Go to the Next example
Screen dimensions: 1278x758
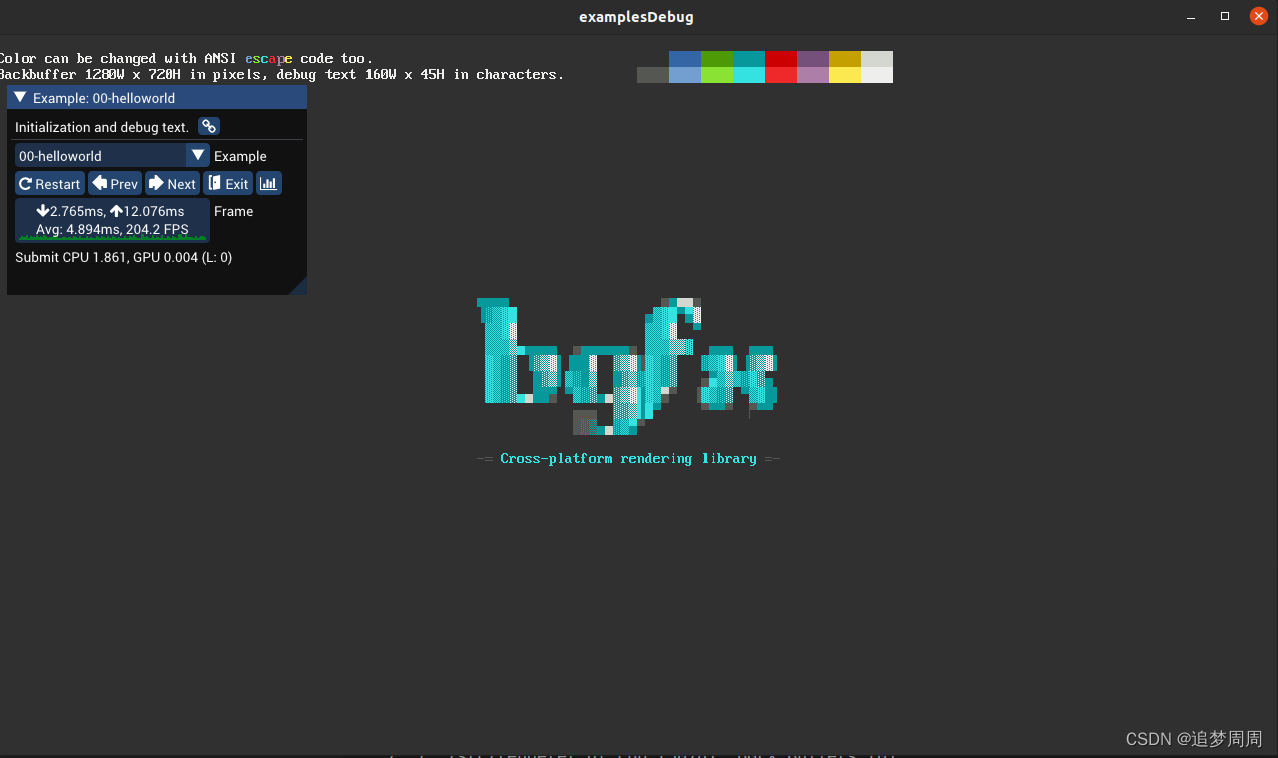(172, 183)
